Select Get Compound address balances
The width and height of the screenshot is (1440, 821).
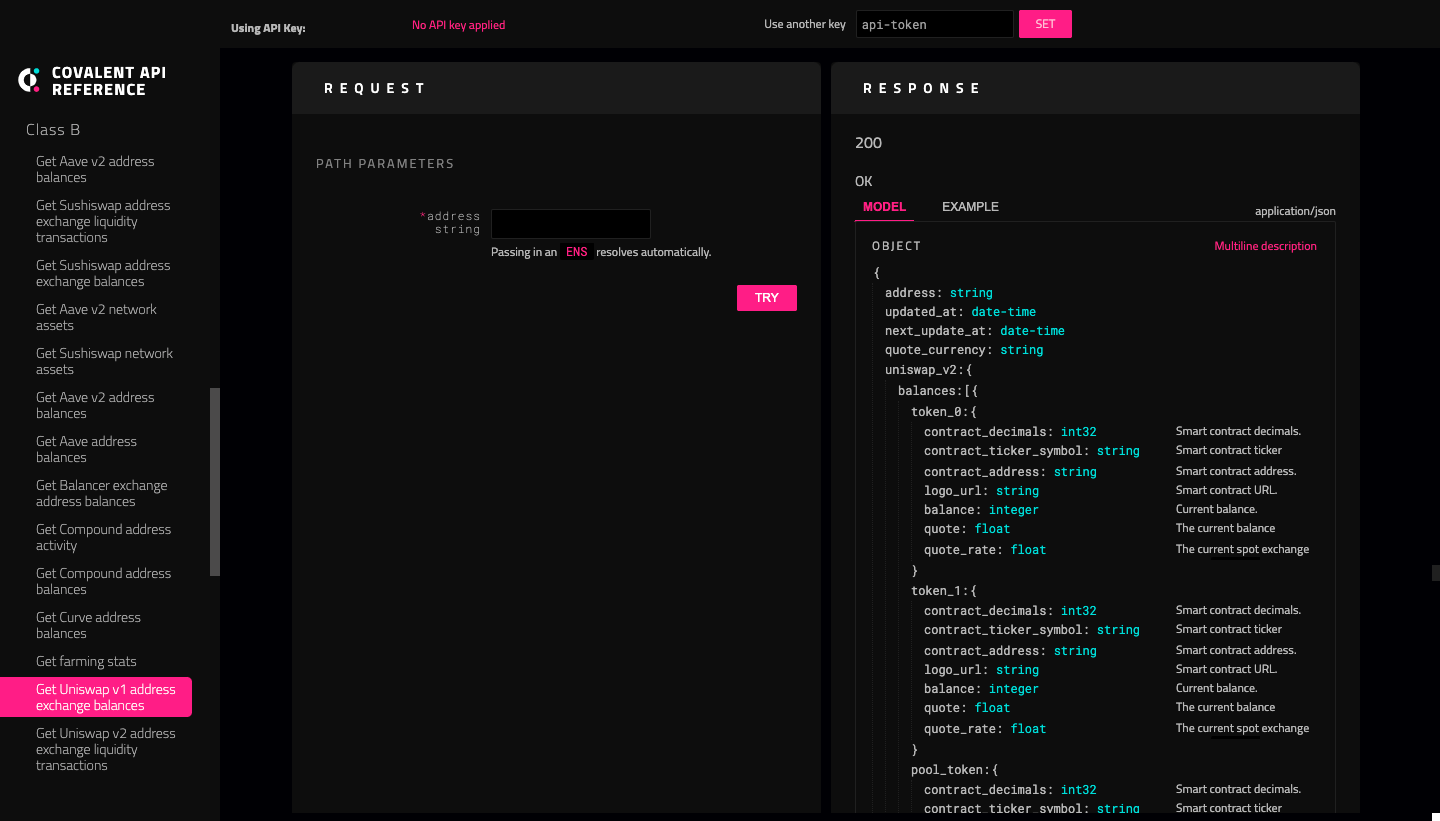(x=103, y=581)
